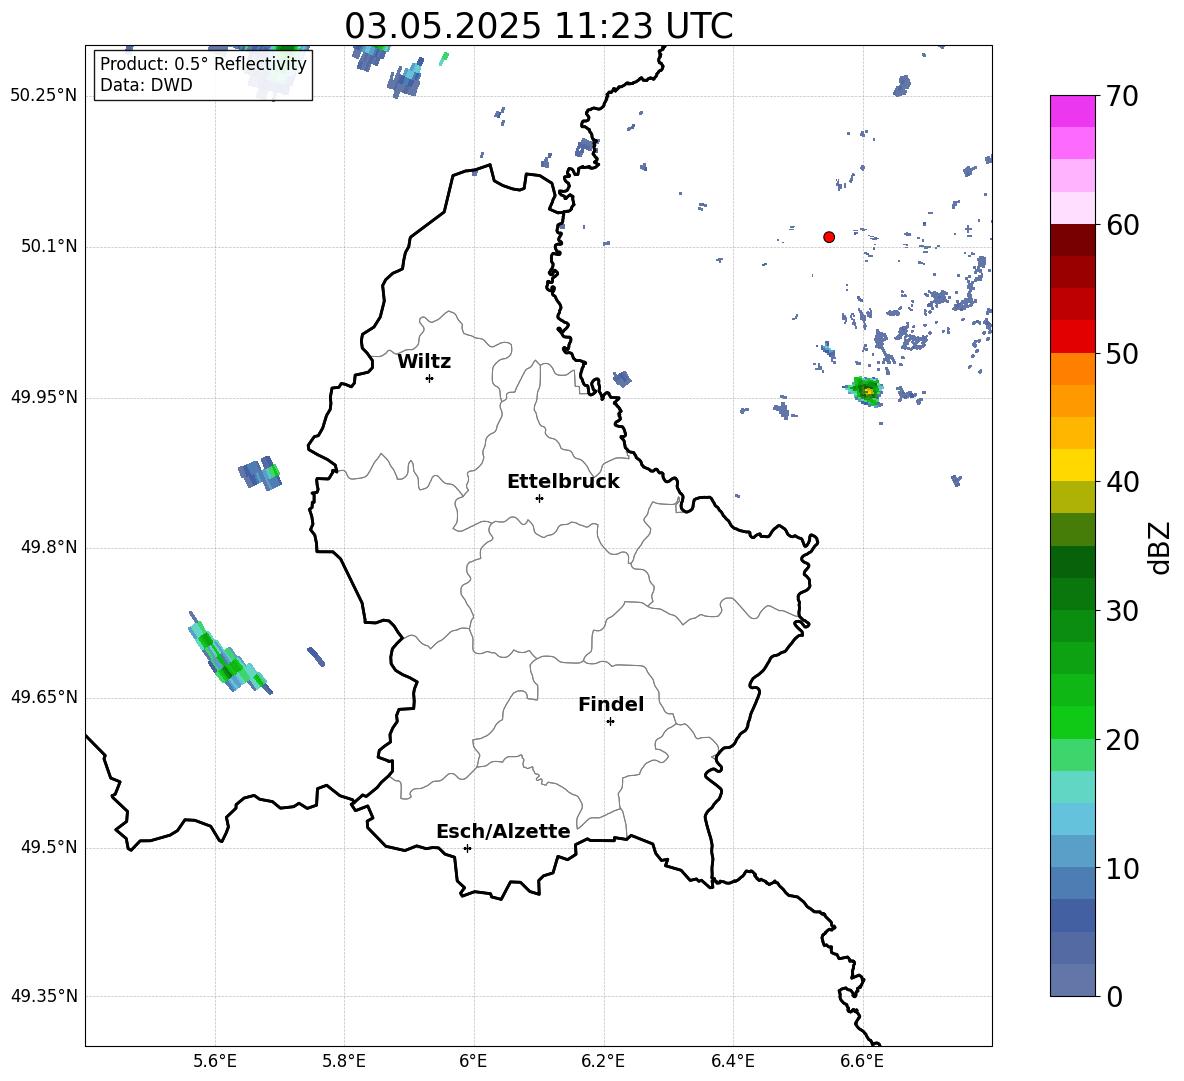
Task: Click the 50 value on the colorbar
Action: click(1122, 353)
